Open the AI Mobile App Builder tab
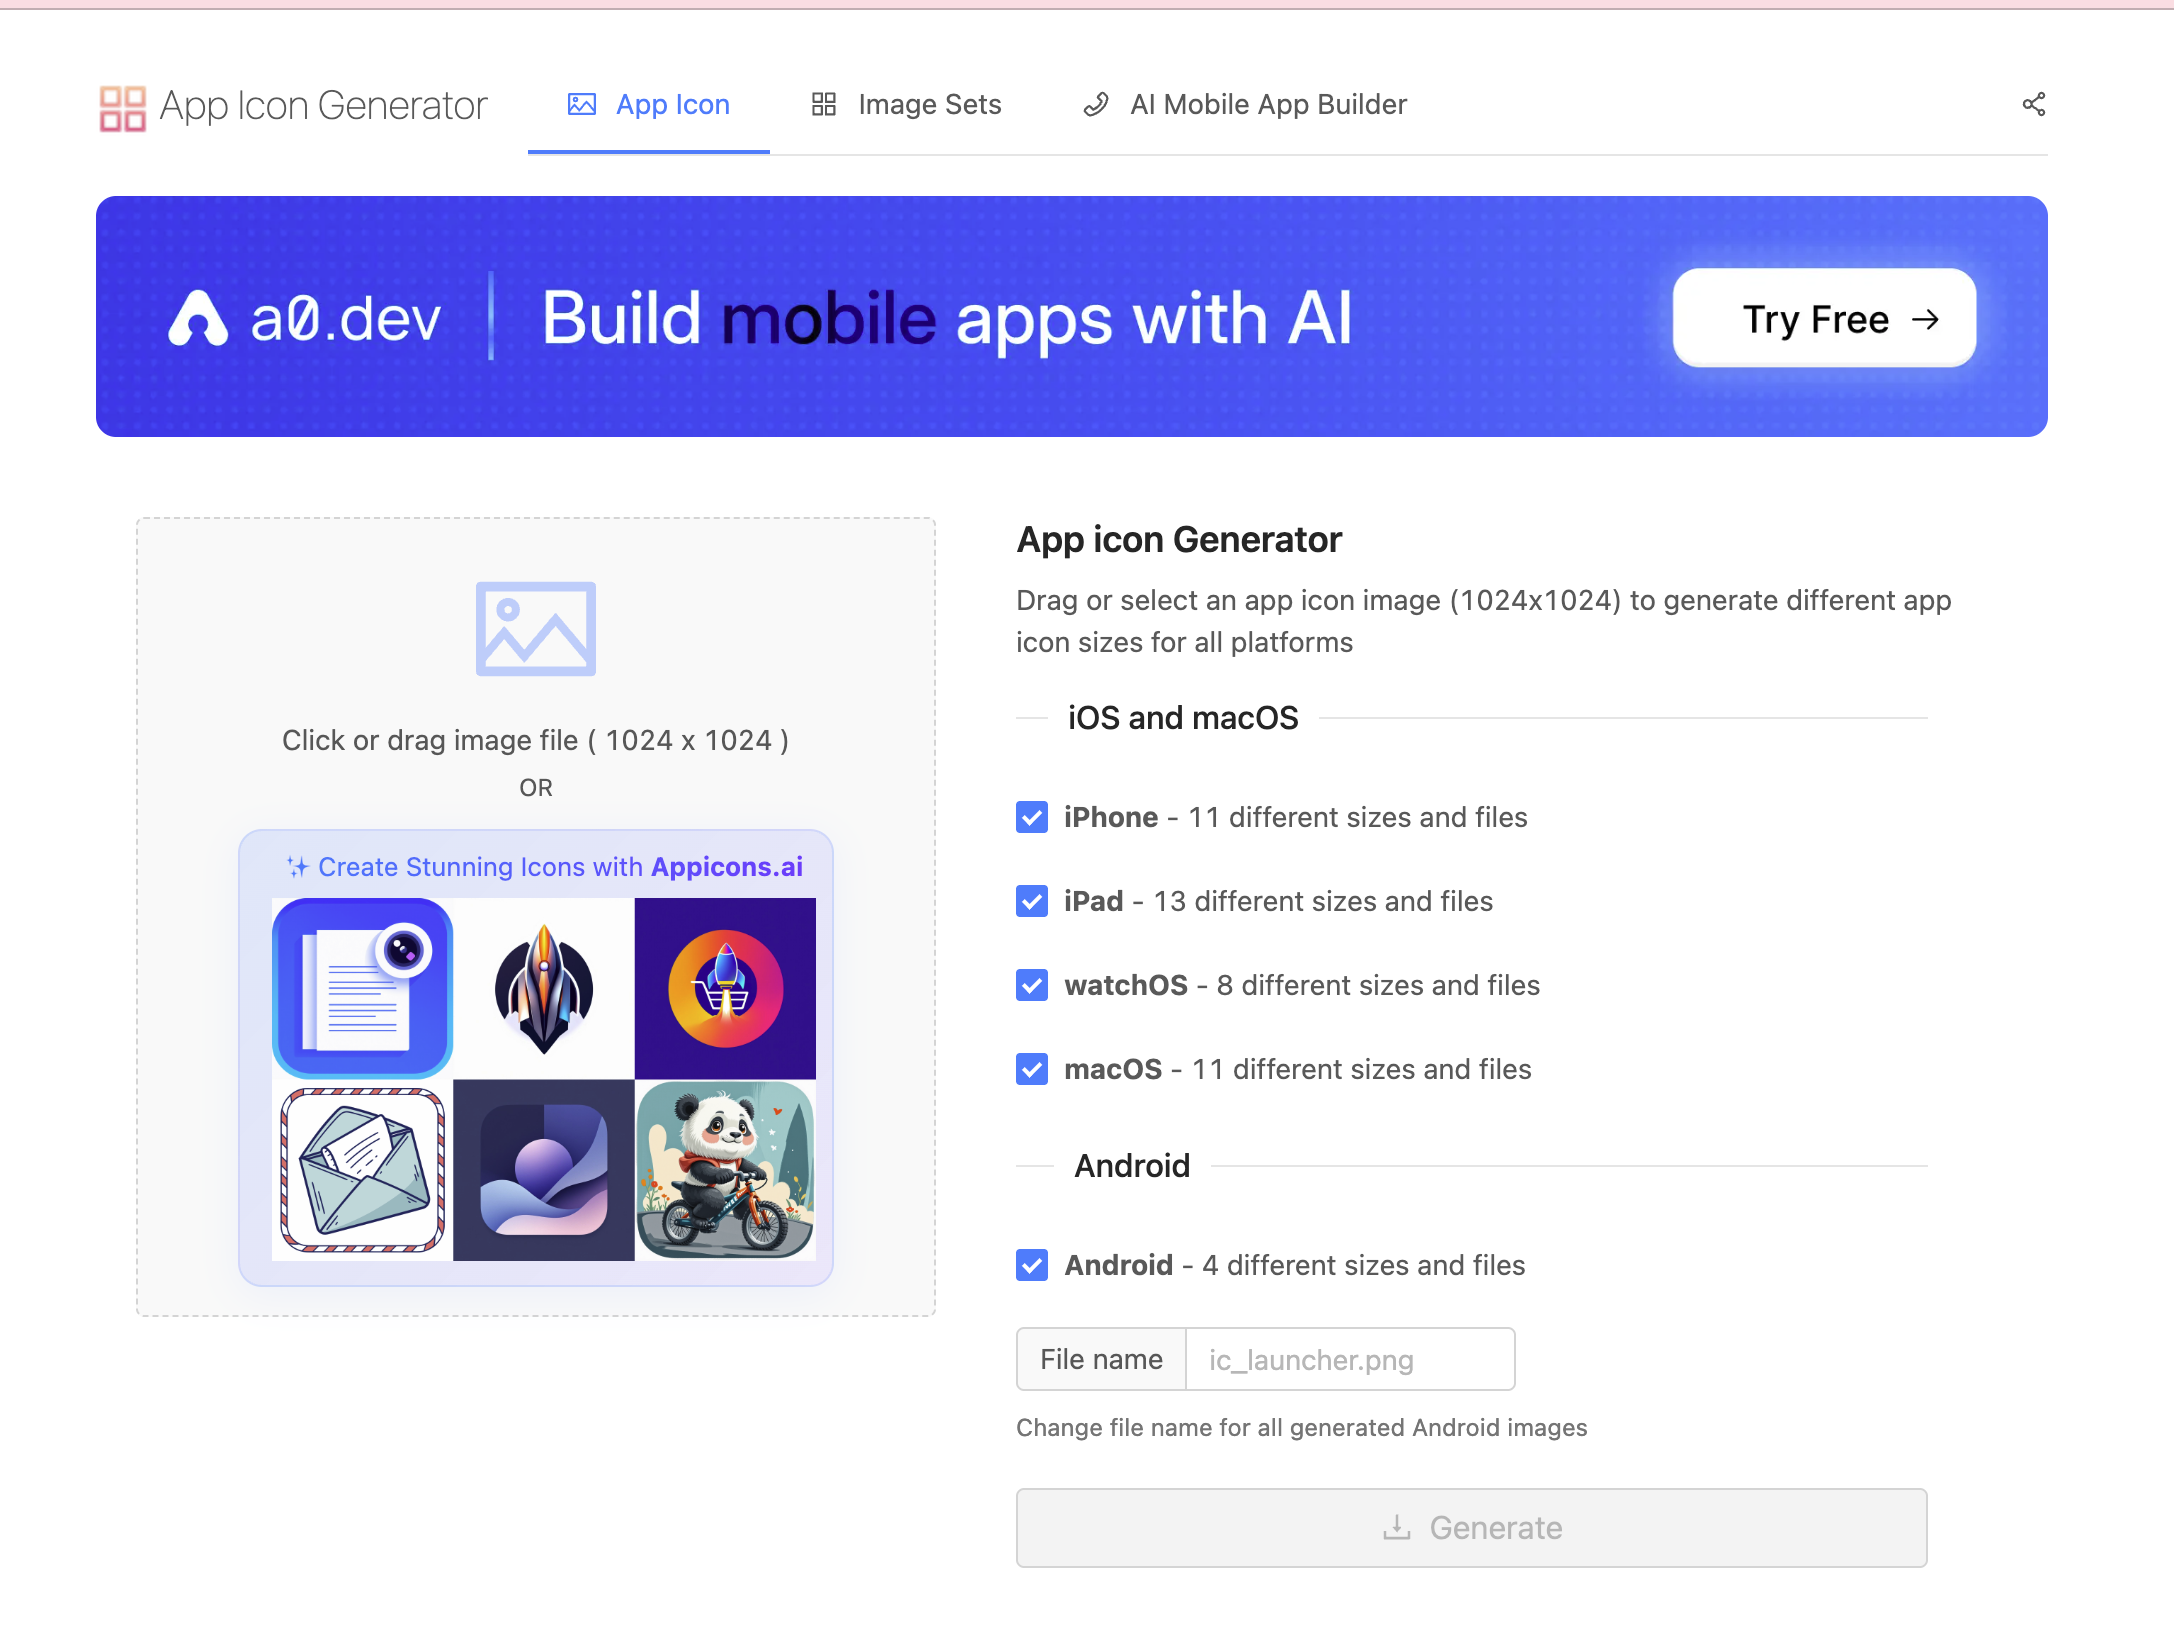2174x1634 pixels. [1245, 105]
